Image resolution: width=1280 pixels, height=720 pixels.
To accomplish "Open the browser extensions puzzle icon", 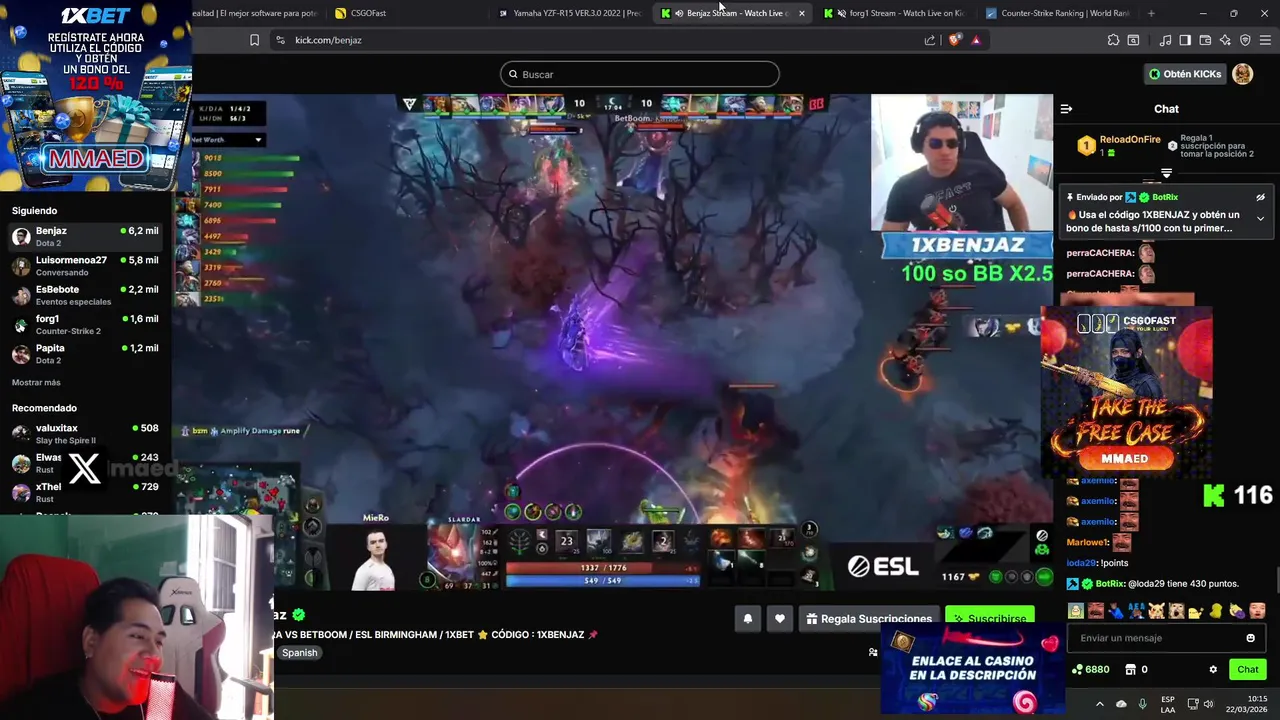I will 1113,40.
